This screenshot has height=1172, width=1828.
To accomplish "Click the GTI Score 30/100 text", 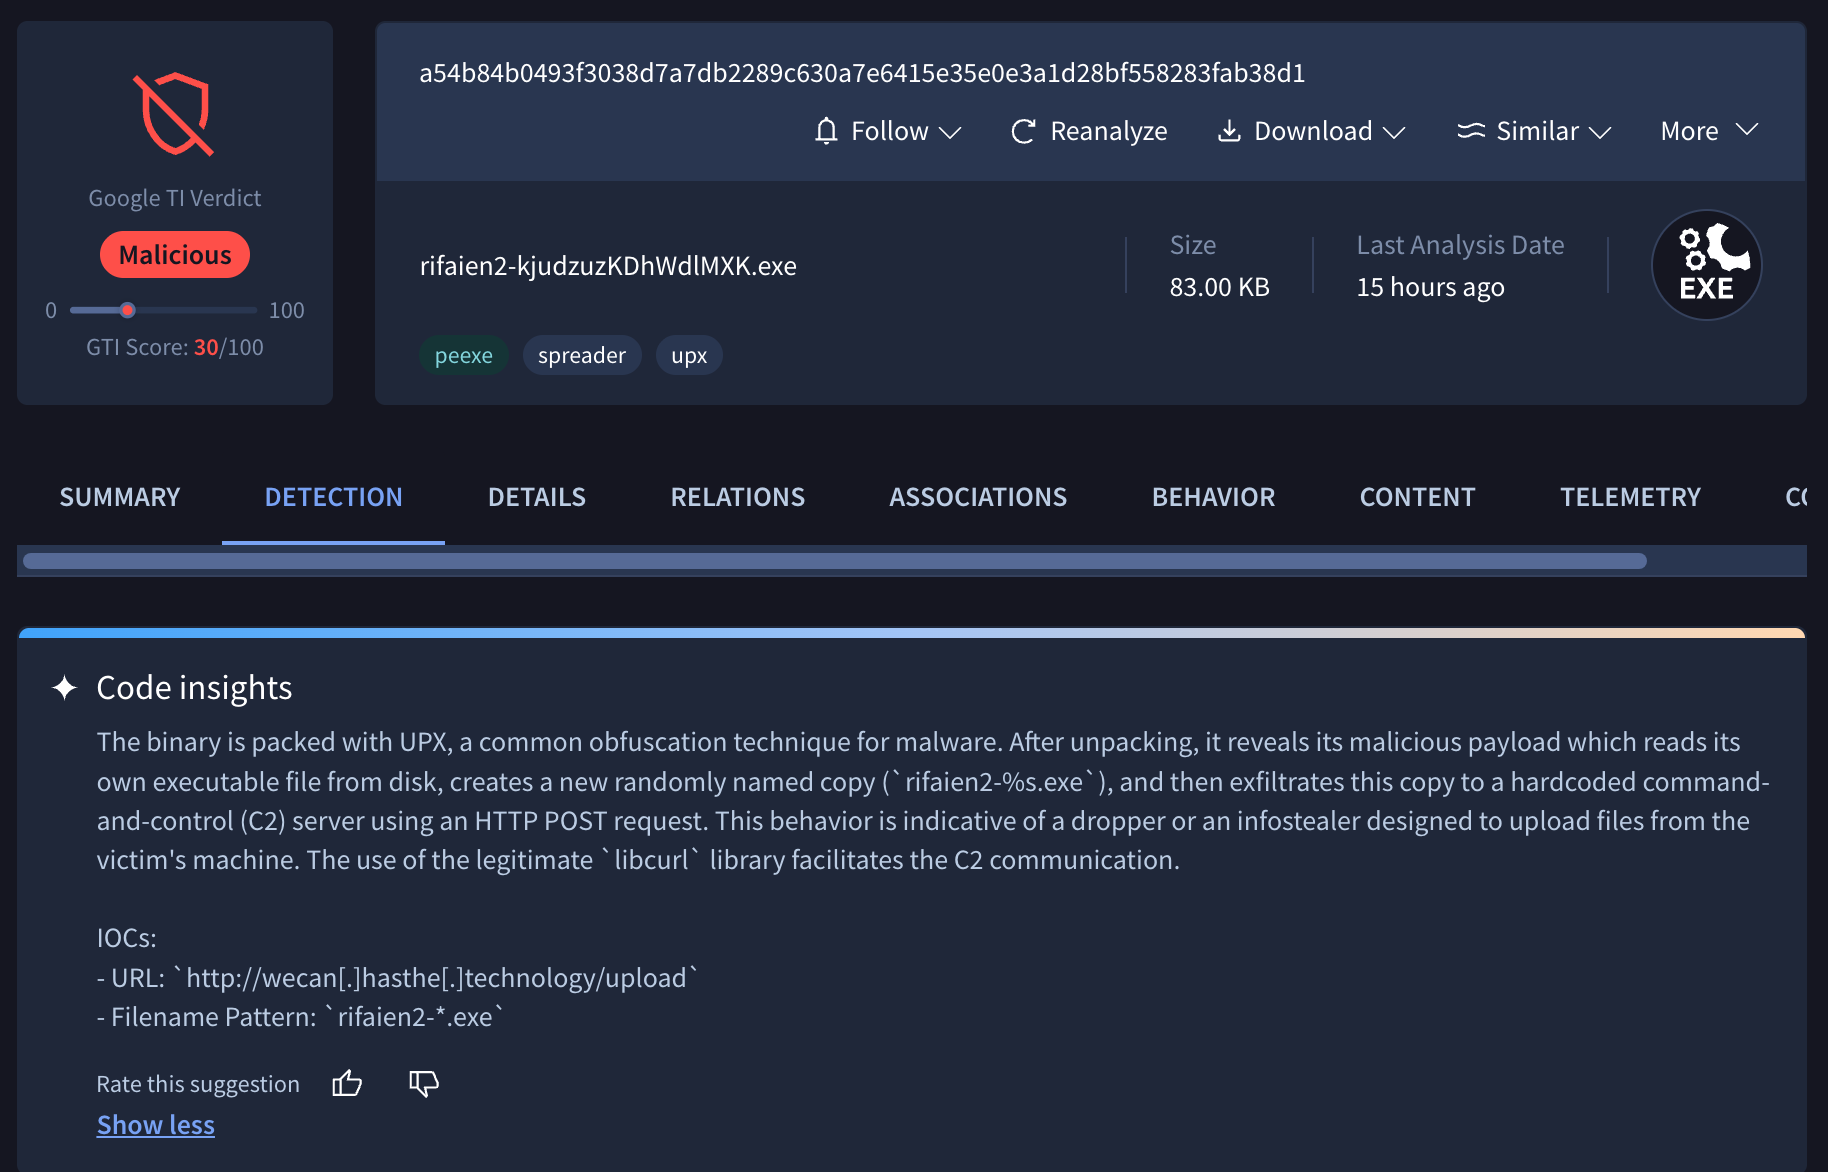I will click(x=175, y=347).
